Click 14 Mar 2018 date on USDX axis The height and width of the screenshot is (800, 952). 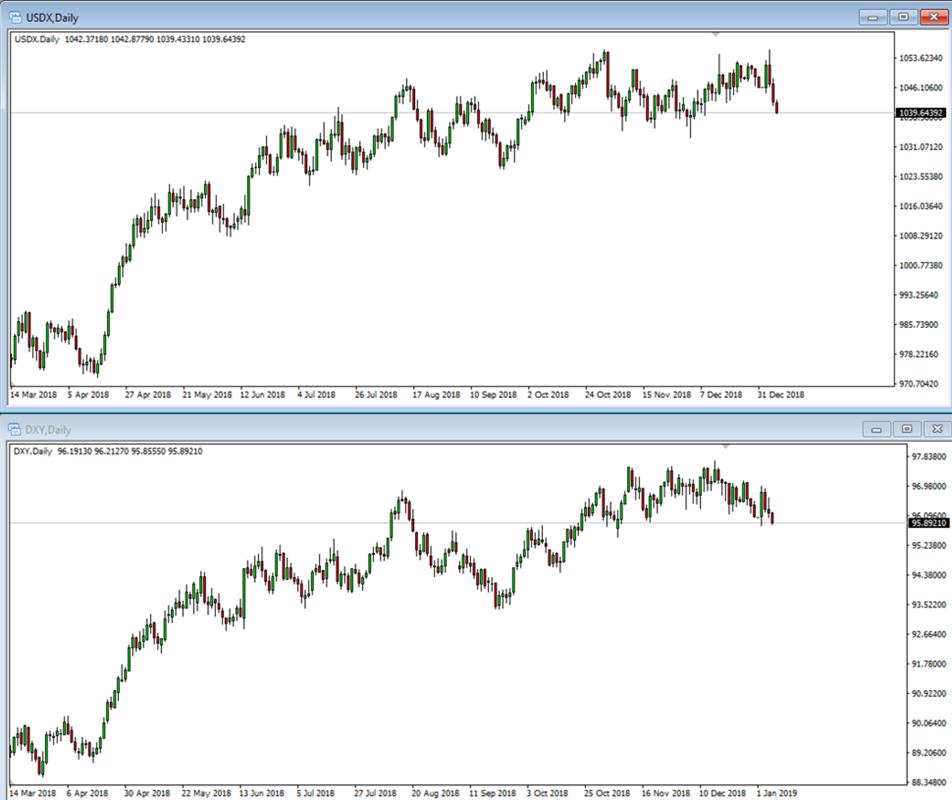point(33,395)
